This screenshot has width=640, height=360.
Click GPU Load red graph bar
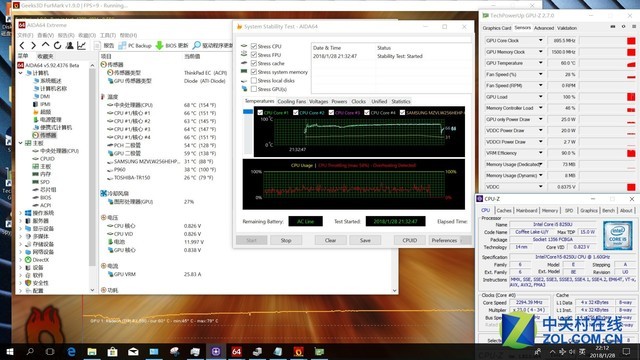pyautogui.click(x=631, y=97)
